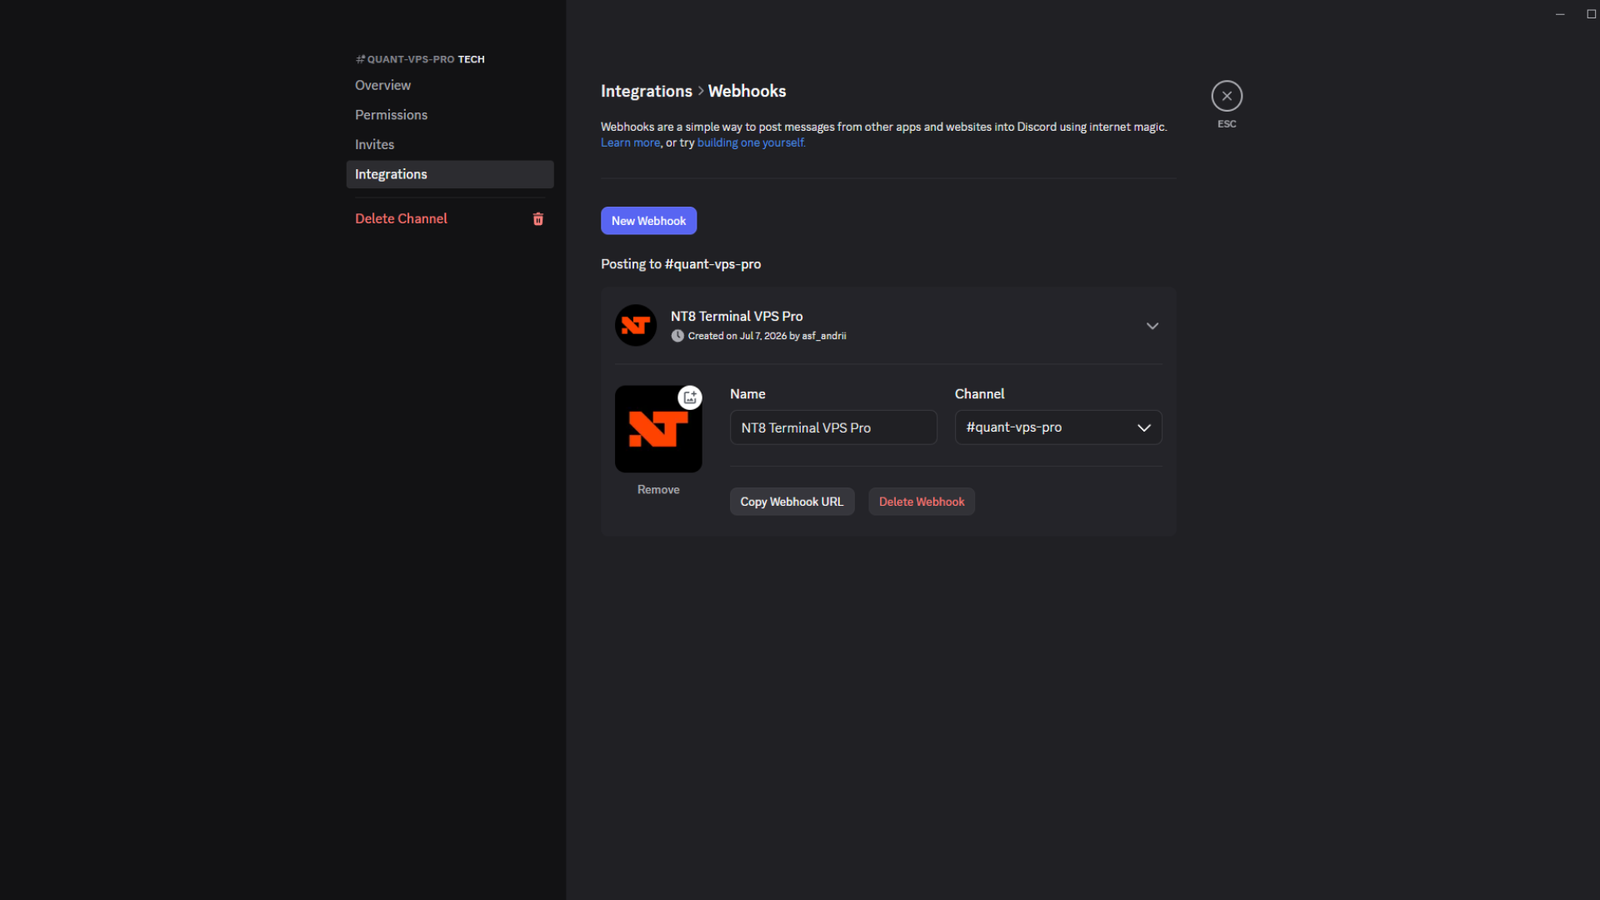Click the small NT avatar in webhook header
Screen dimensions: 1600x900
[x=636, y=326]
